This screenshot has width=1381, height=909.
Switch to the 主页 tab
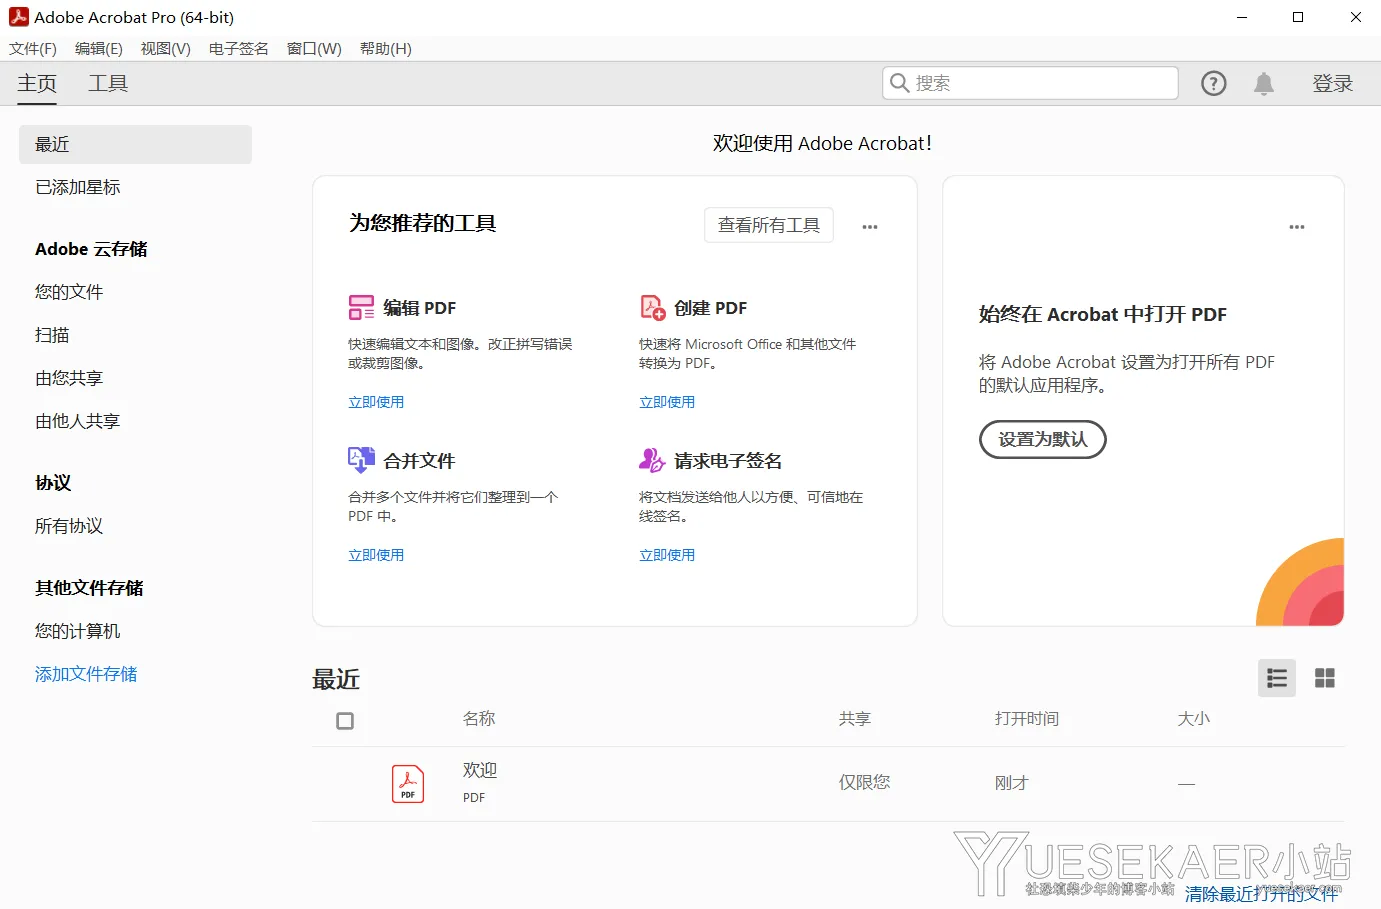tap(37, 84)
